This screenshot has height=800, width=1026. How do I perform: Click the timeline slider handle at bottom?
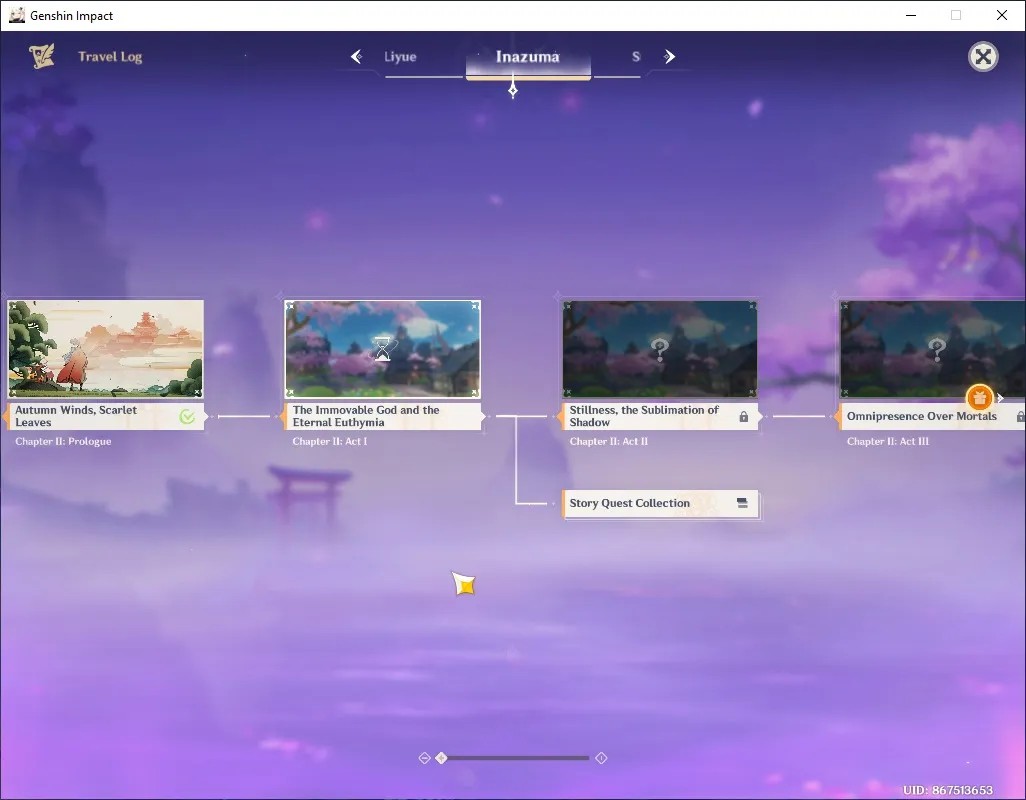(x=442, y=758)
